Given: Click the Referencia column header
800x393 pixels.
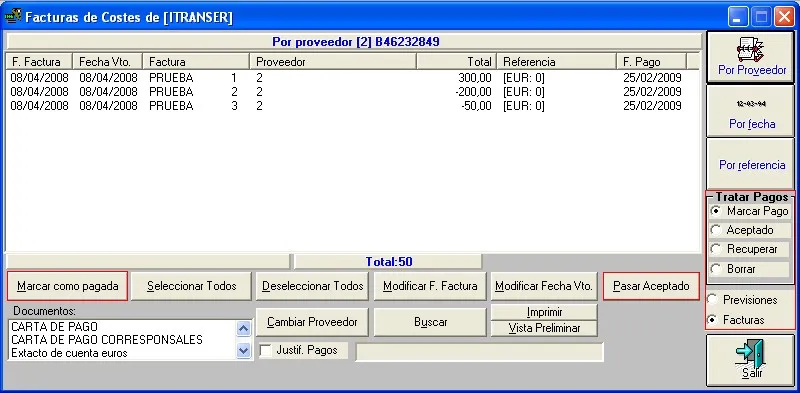Looking at the screenshot, I should click(x=557, y=62).
